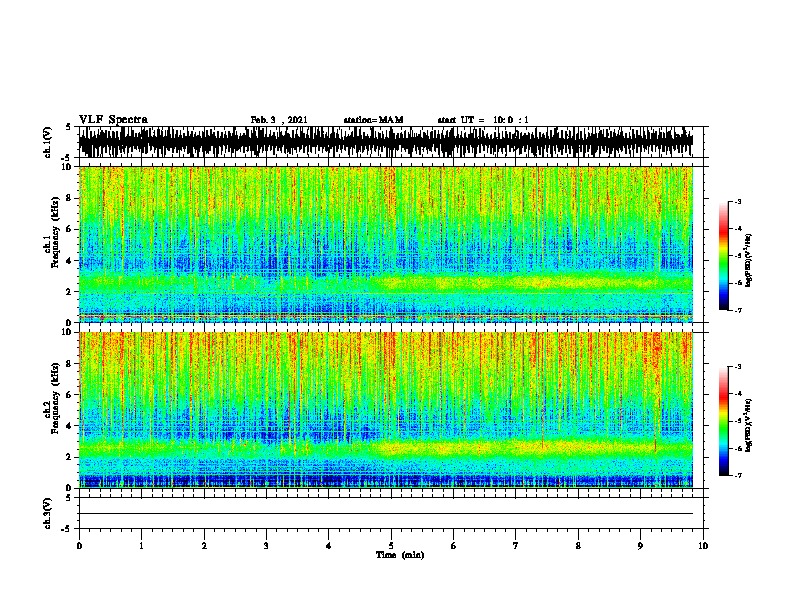The image size is (792, 612).
Task: Click the 'ch.1(V)' axis label
Action: click(47, 142)
